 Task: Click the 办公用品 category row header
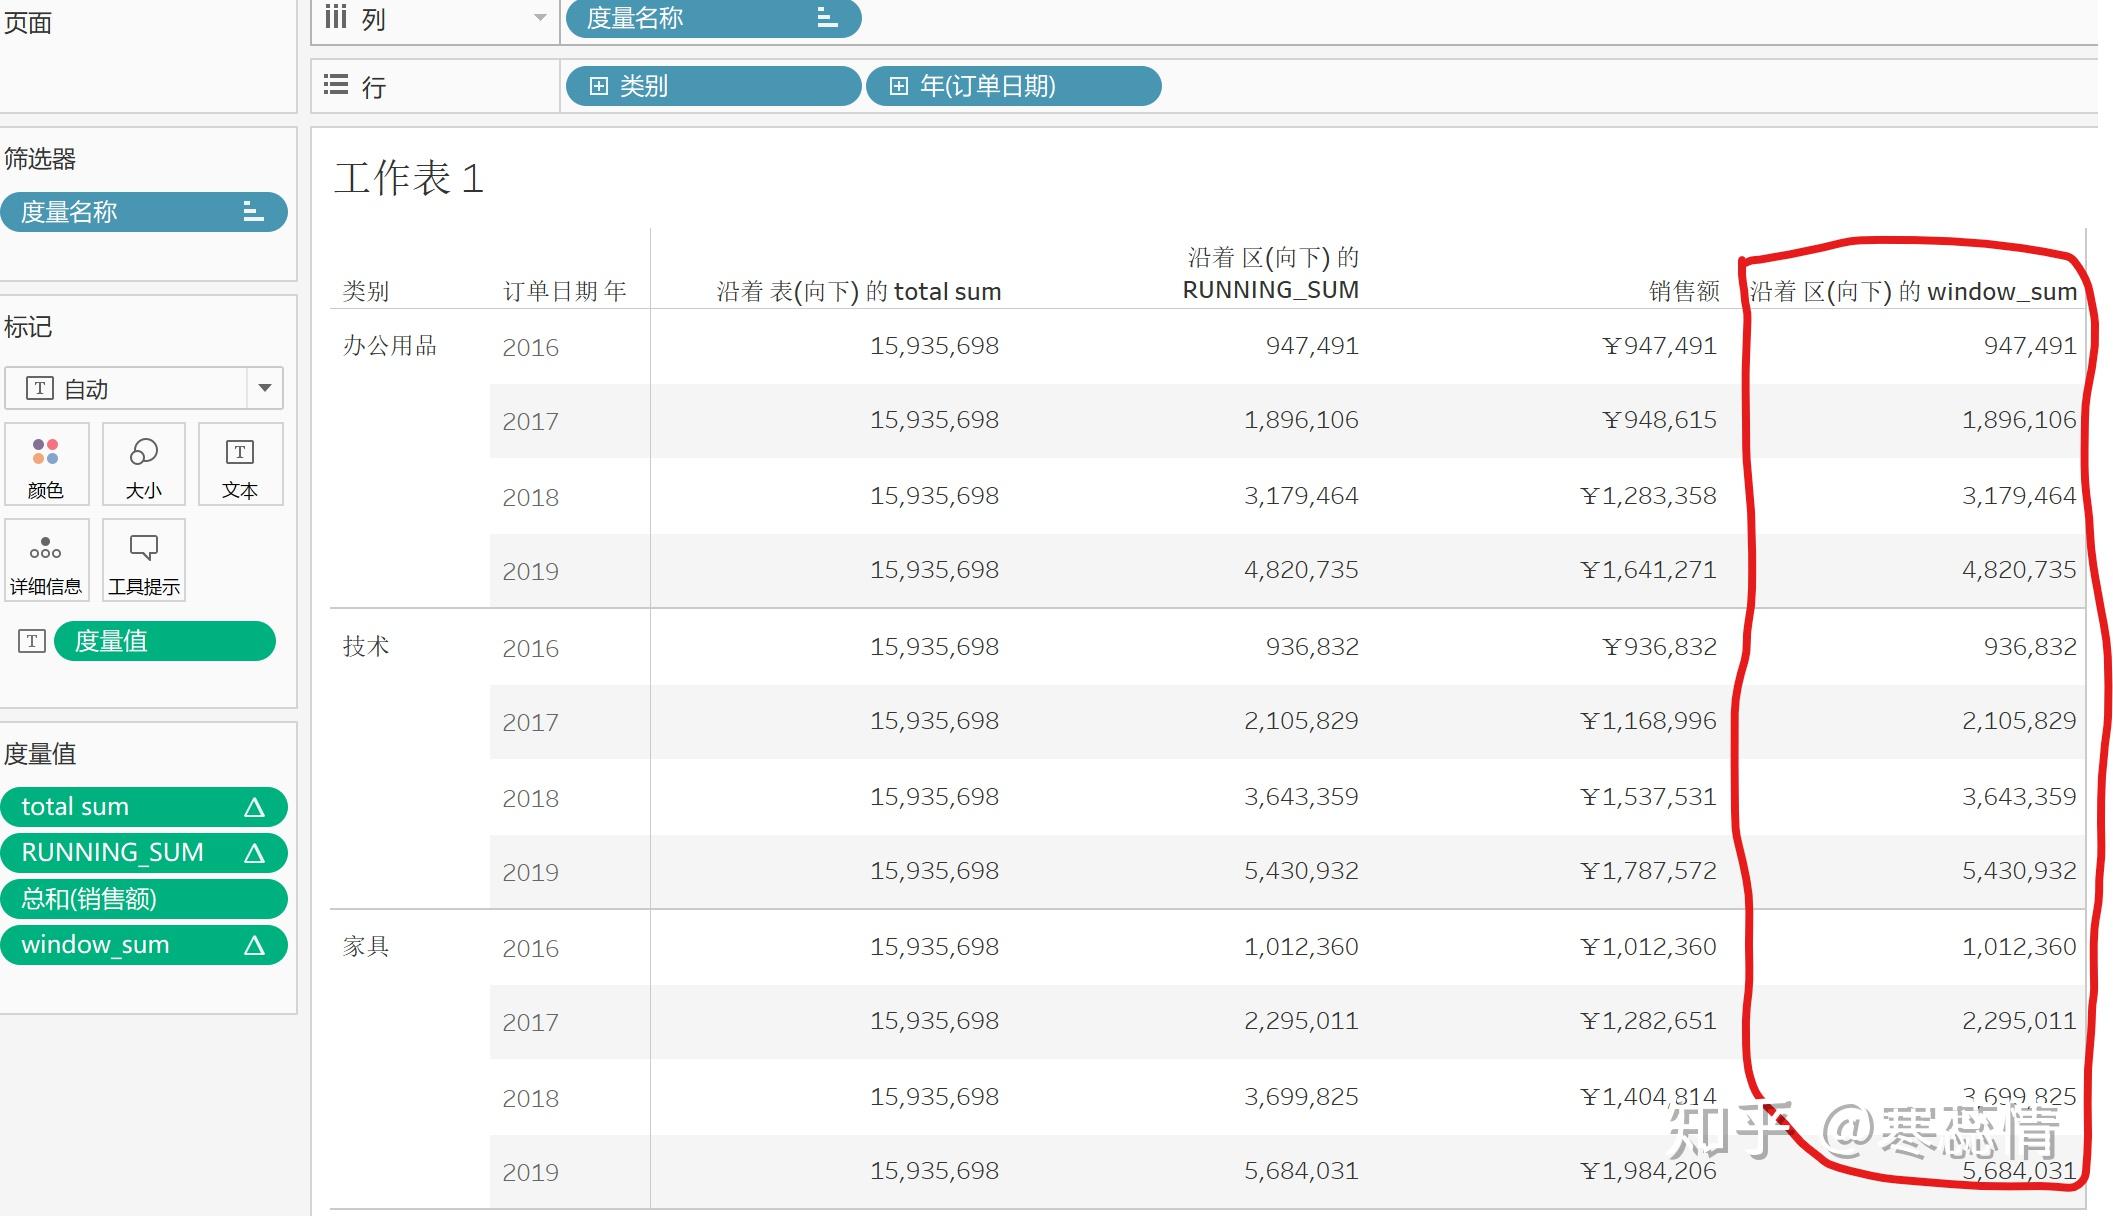tap(390, 346)
